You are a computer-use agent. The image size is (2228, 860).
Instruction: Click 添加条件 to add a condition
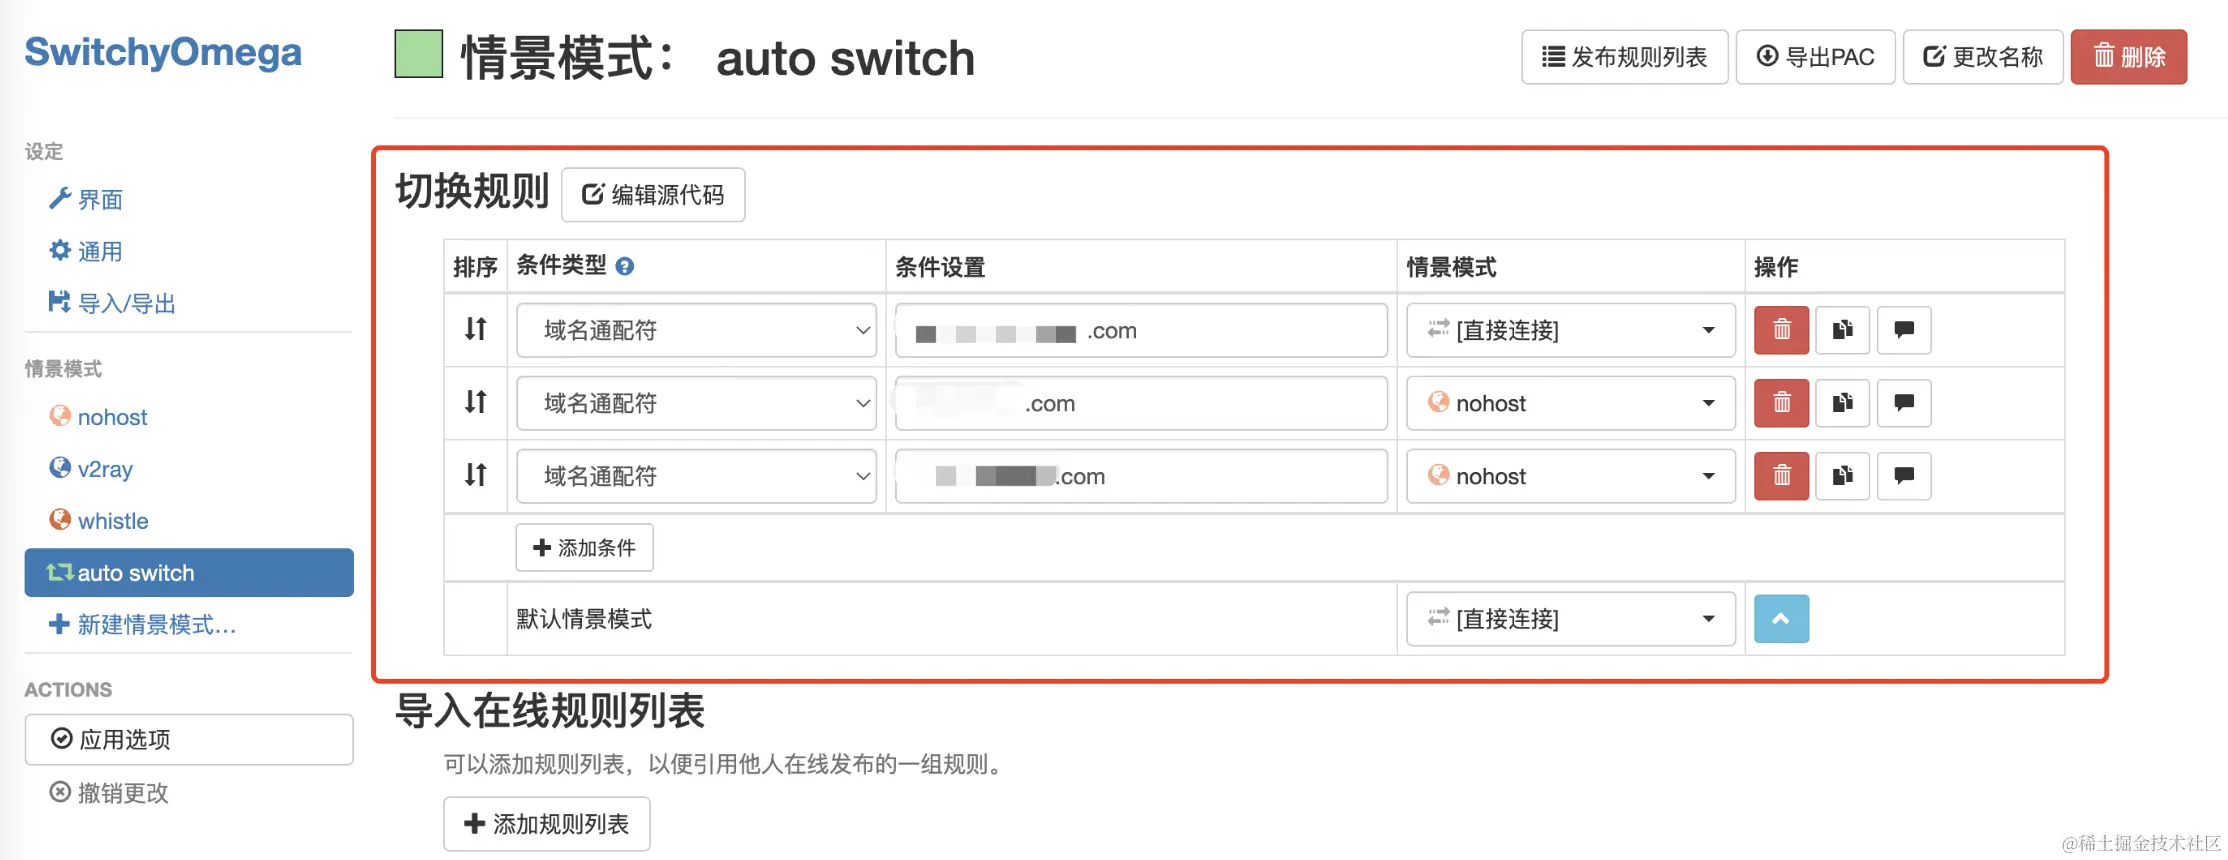pyautogui.click(x=584, y=547)
